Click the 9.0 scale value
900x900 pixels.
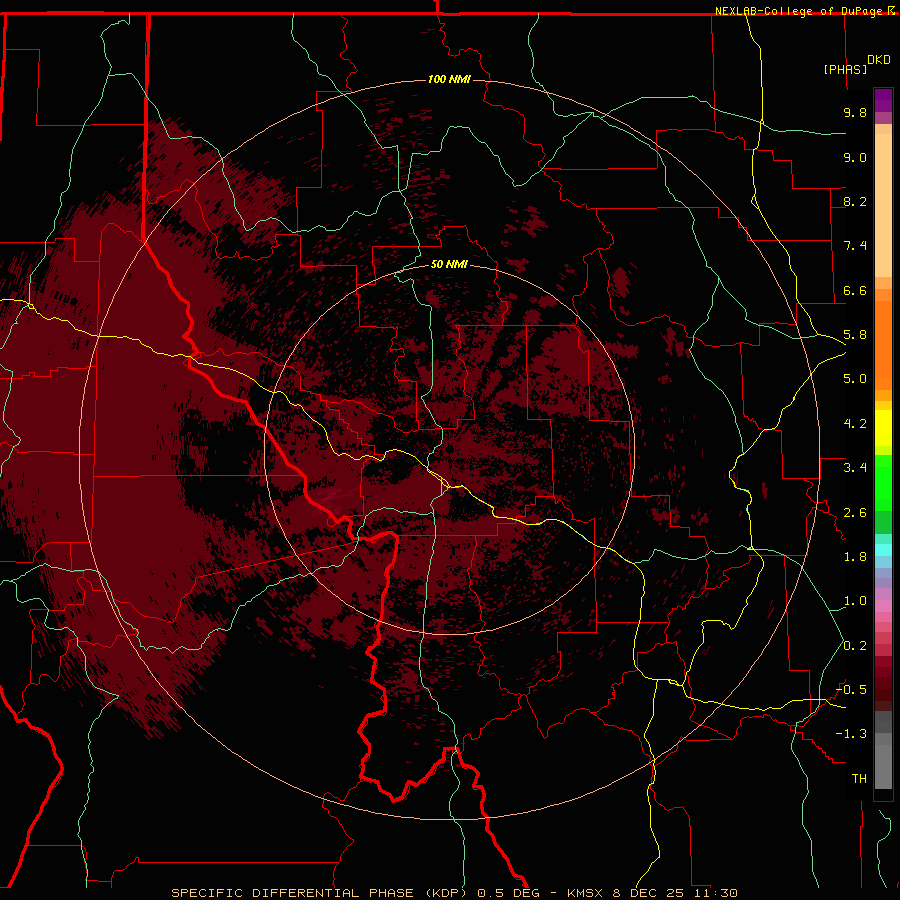pos(855,157)
